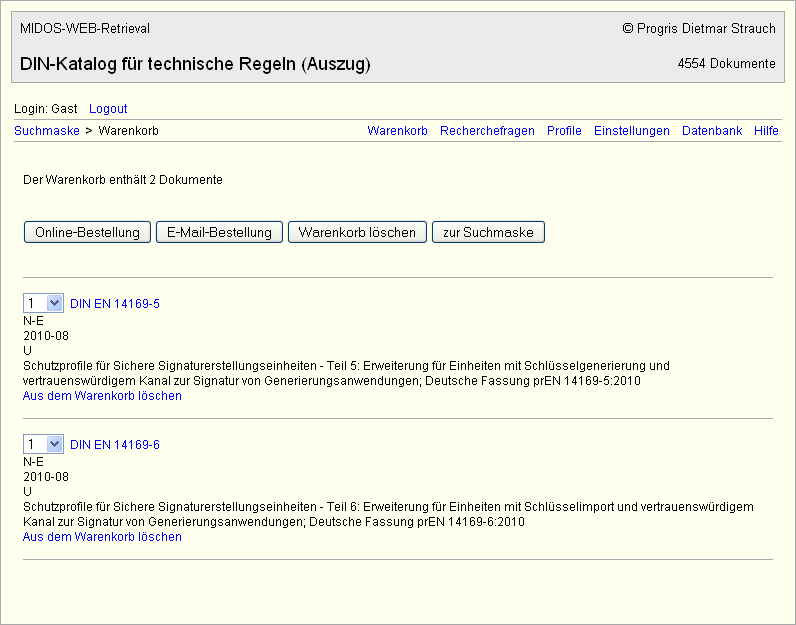This screenshot has height=625, width=796.
Task: Click the Progris Dietmar Strauch copyright text
Action: (x=698, y=29)
